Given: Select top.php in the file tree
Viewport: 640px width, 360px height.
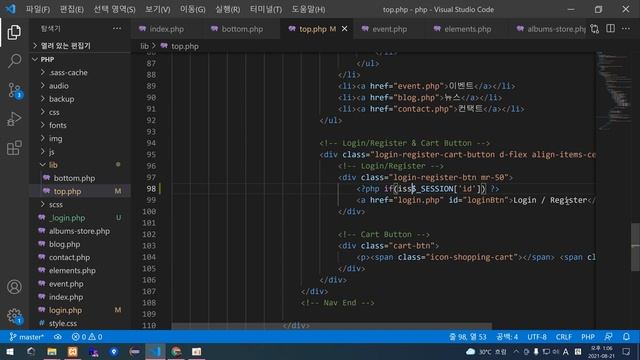Looking at the screenshot, I should click(80, 191).
